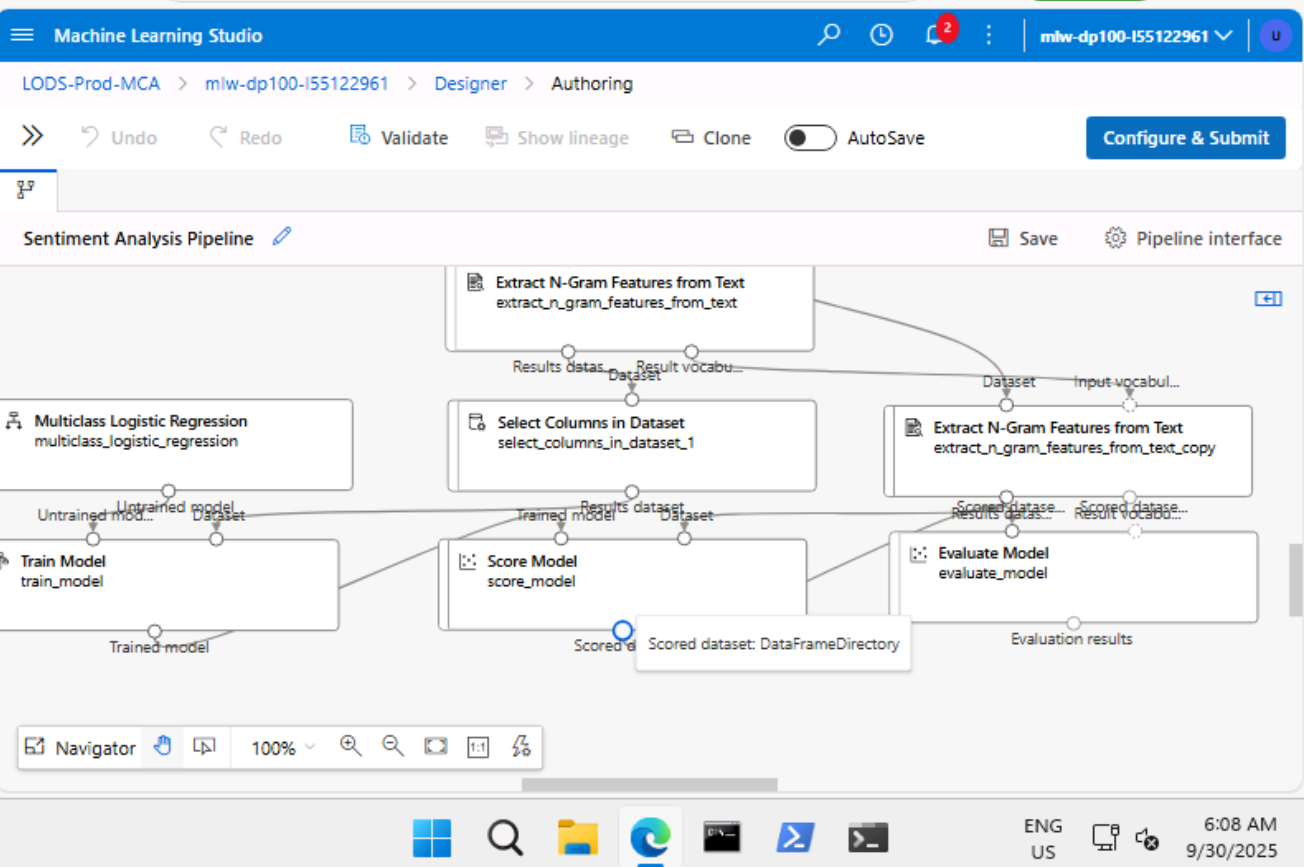
Task: Open the hamburger navigation menu
Action: (x=22, y=35)
